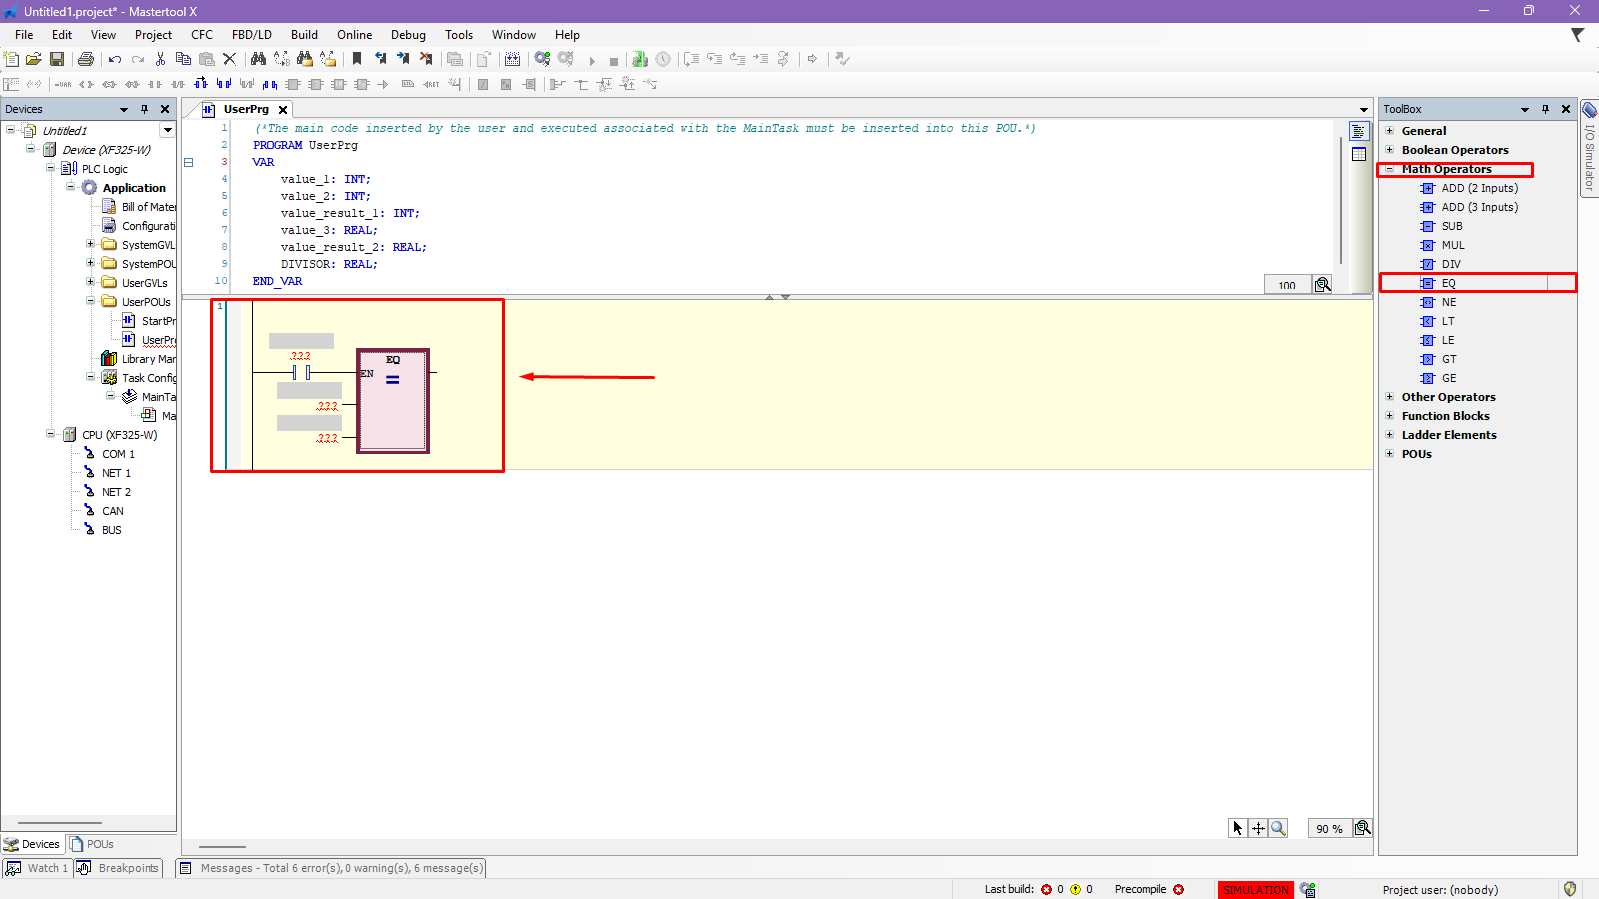Toggle bookmark using the bookmark icon
This screenshot has height=899, width=1599.
pyautogui.click(x=357, y=59)
